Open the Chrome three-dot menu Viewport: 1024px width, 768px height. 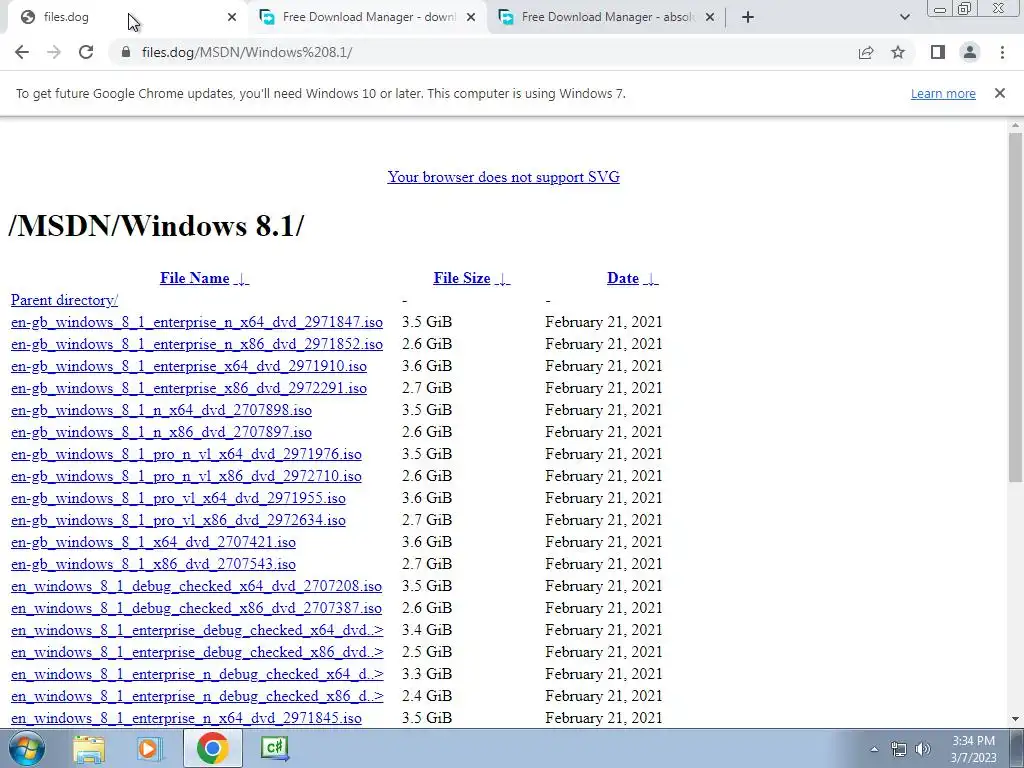click(1002, 52)
